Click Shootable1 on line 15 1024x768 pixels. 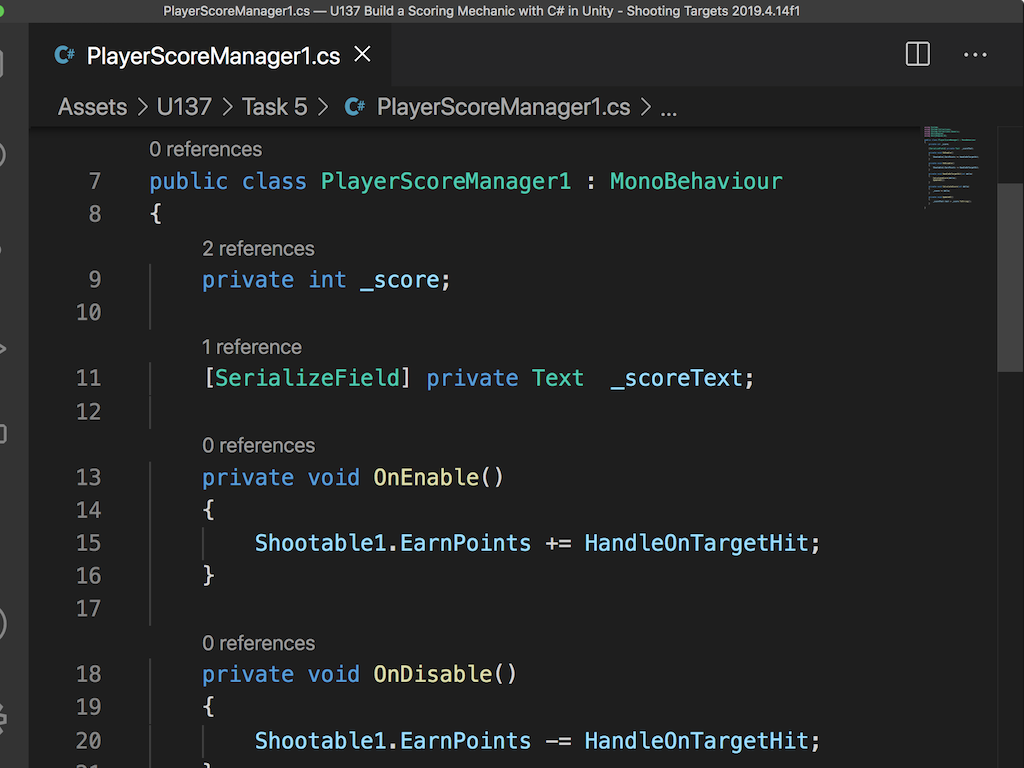pos(320,543)
